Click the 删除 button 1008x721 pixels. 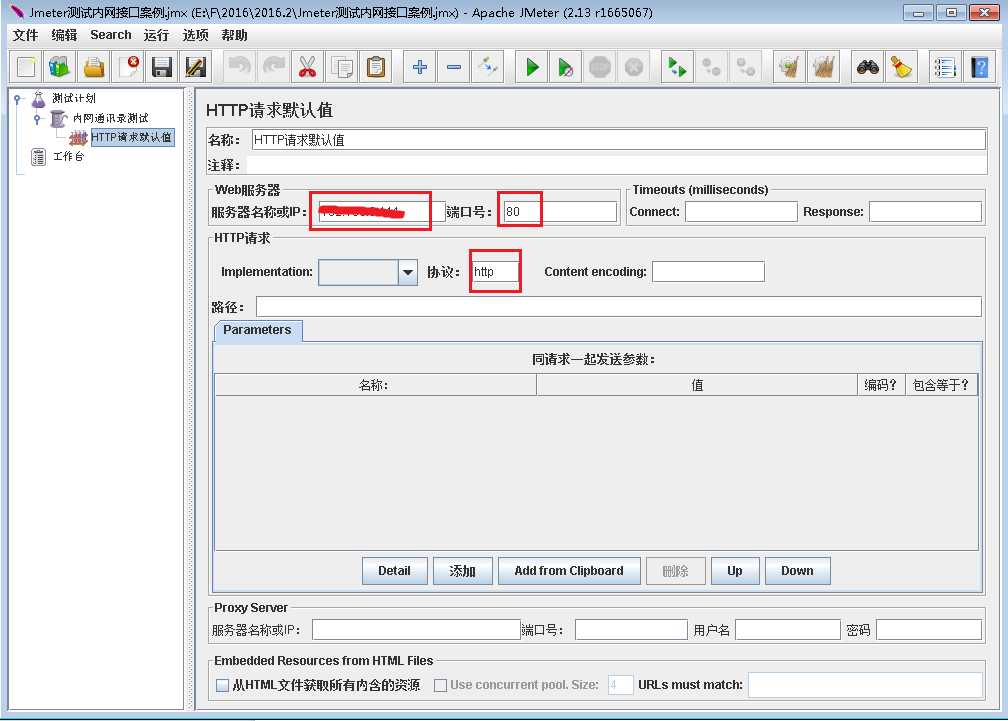click(x=676, y=571)
